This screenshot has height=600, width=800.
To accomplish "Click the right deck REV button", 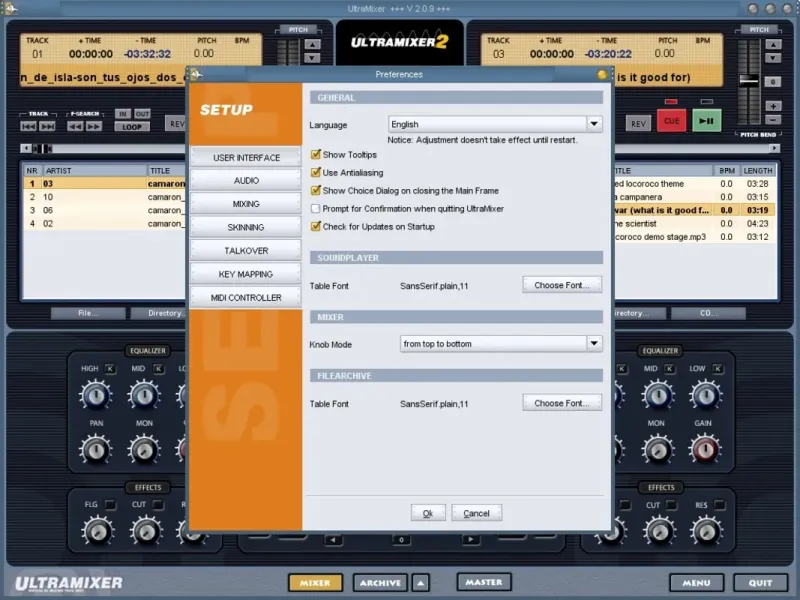I will (x=638, y=123).
